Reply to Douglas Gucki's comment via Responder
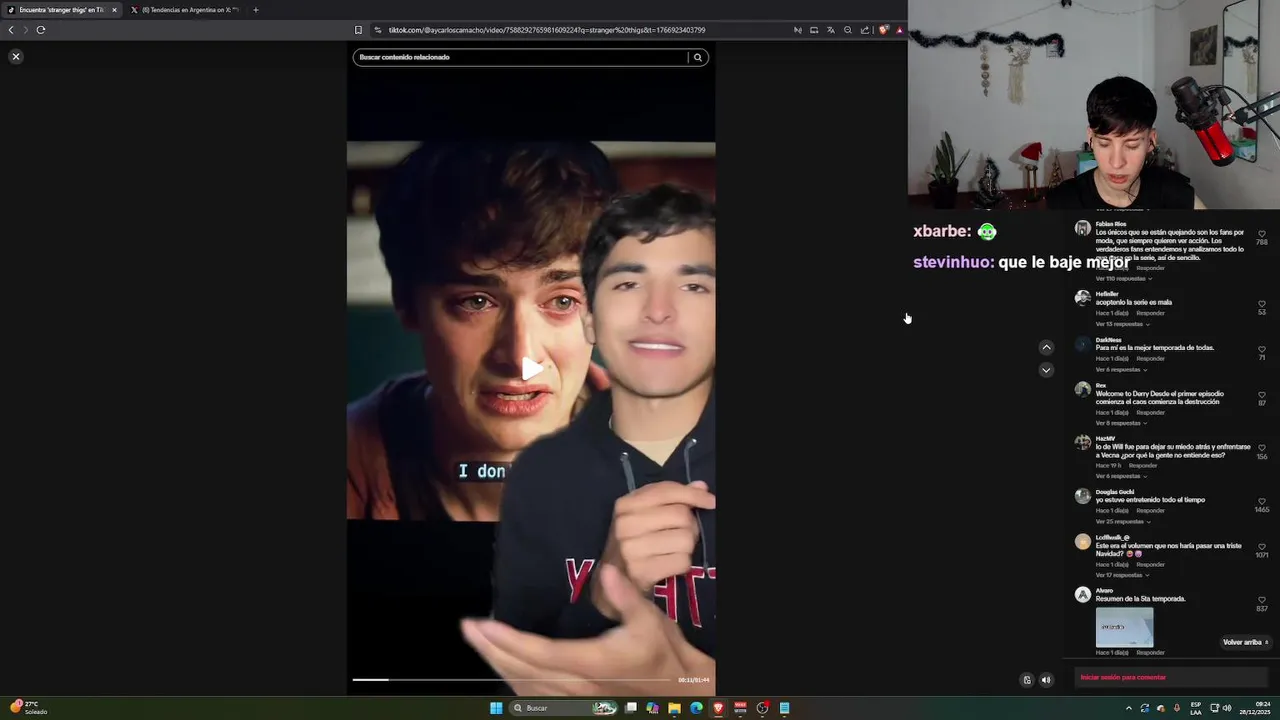The height and width of the screenshot is (720, 1280). (1150, 510)
